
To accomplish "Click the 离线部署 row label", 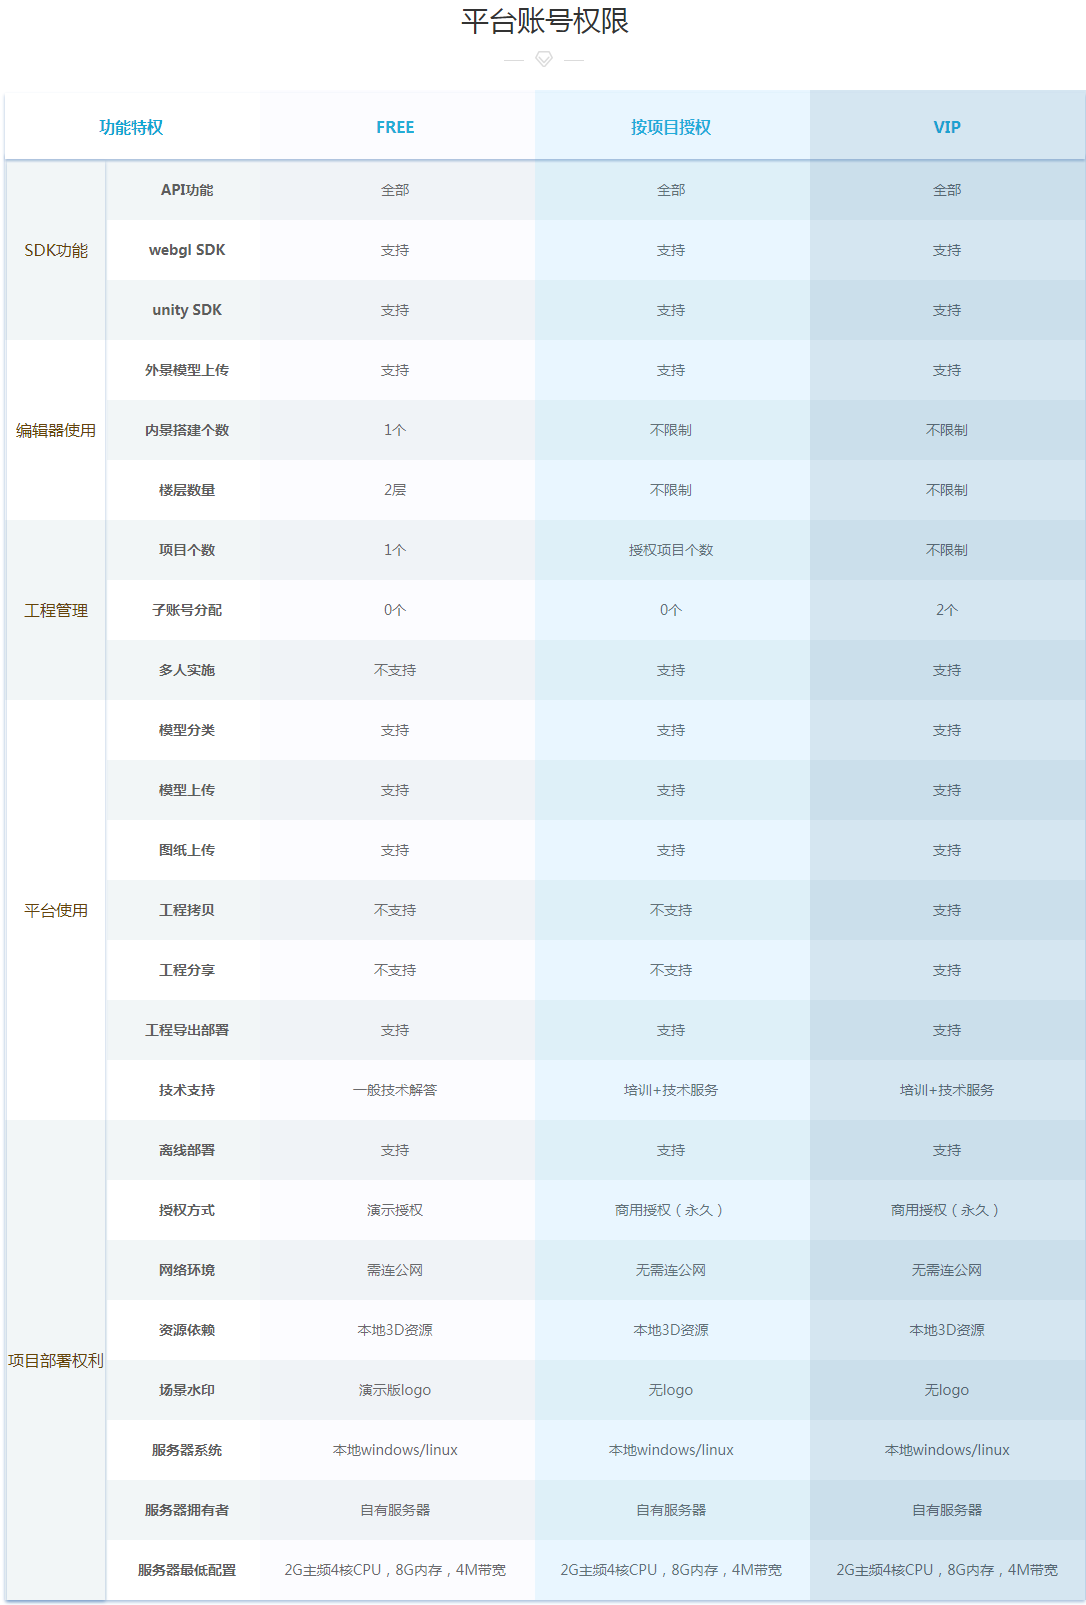I will [x=187, y=1150].
